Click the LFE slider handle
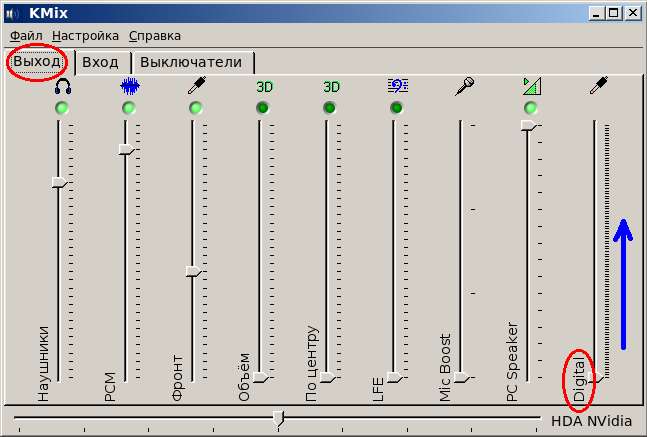Screen dimensions: 647x437 pos(394,377)
